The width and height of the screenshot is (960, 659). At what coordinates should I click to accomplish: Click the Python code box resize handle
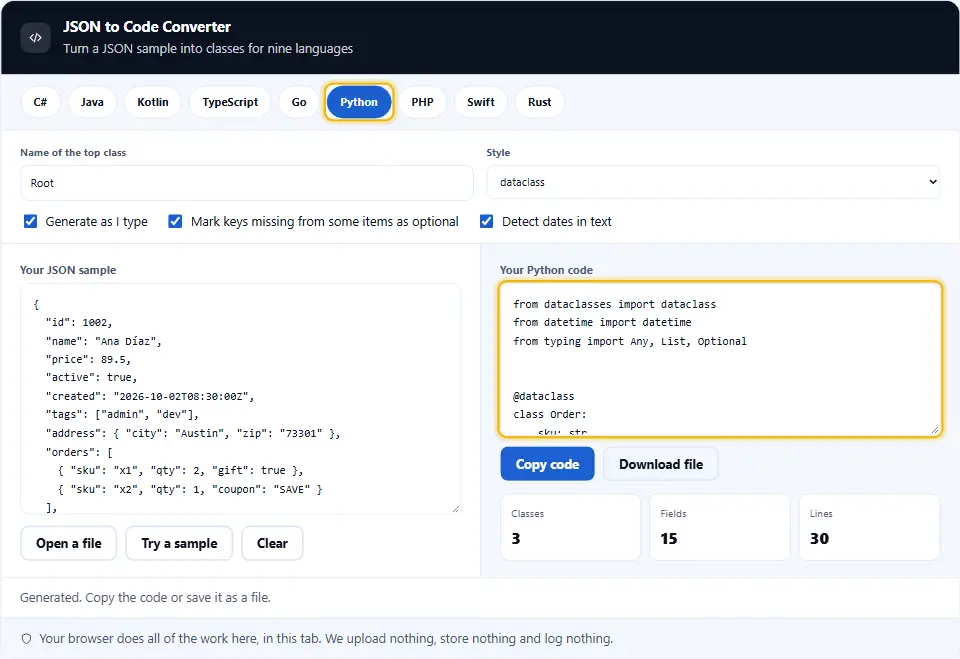[x=935, y=430]
